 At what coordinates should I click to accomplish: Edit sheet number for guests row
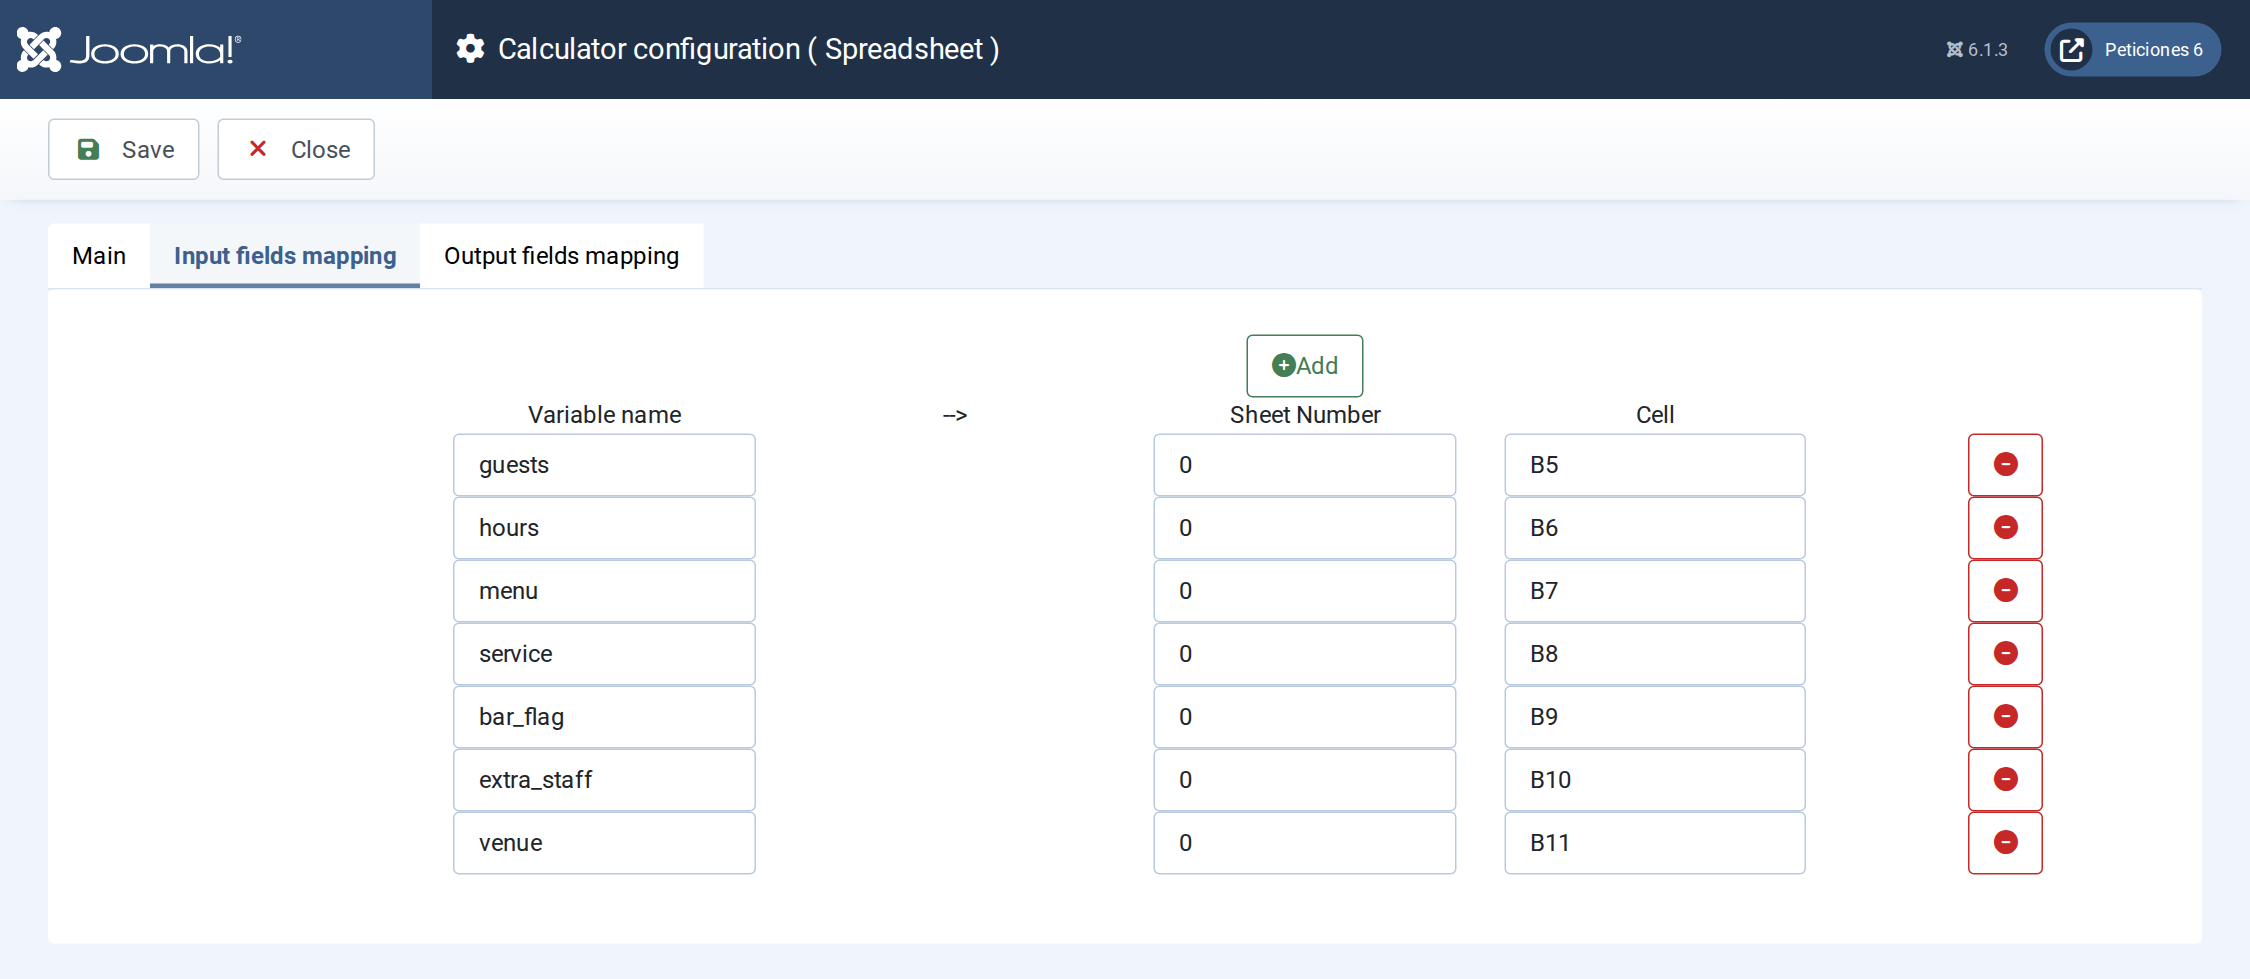(x=1305, y=465)
